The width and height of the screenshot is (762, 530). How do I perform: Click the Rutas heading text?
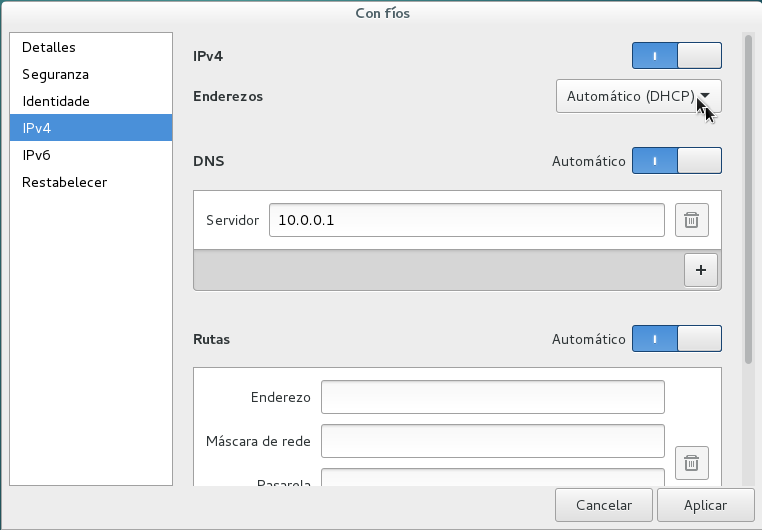(x=211, y=339)
